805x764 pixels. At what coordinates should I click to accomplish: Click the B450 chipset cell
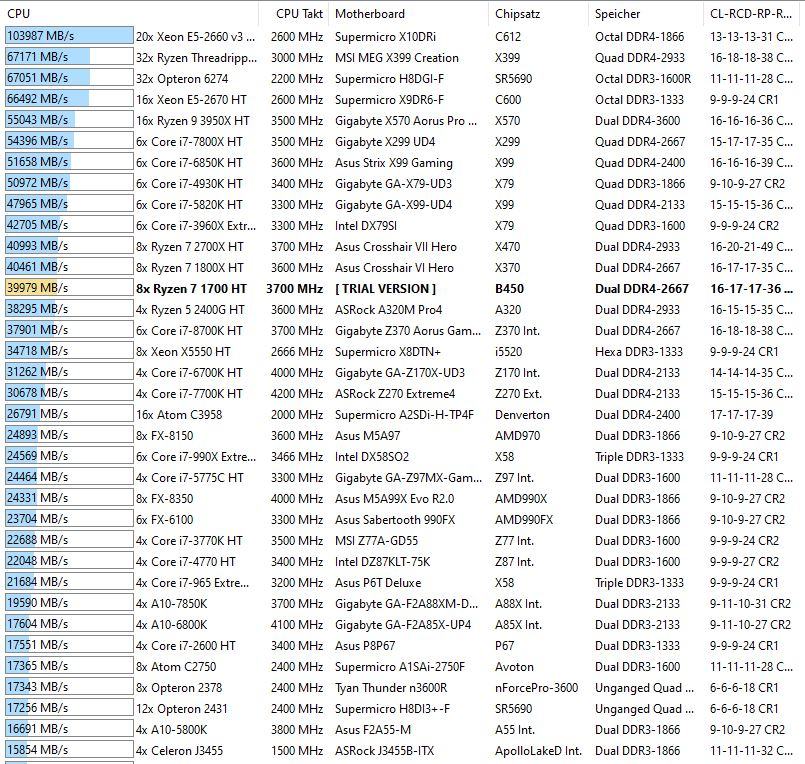point(509,289)
